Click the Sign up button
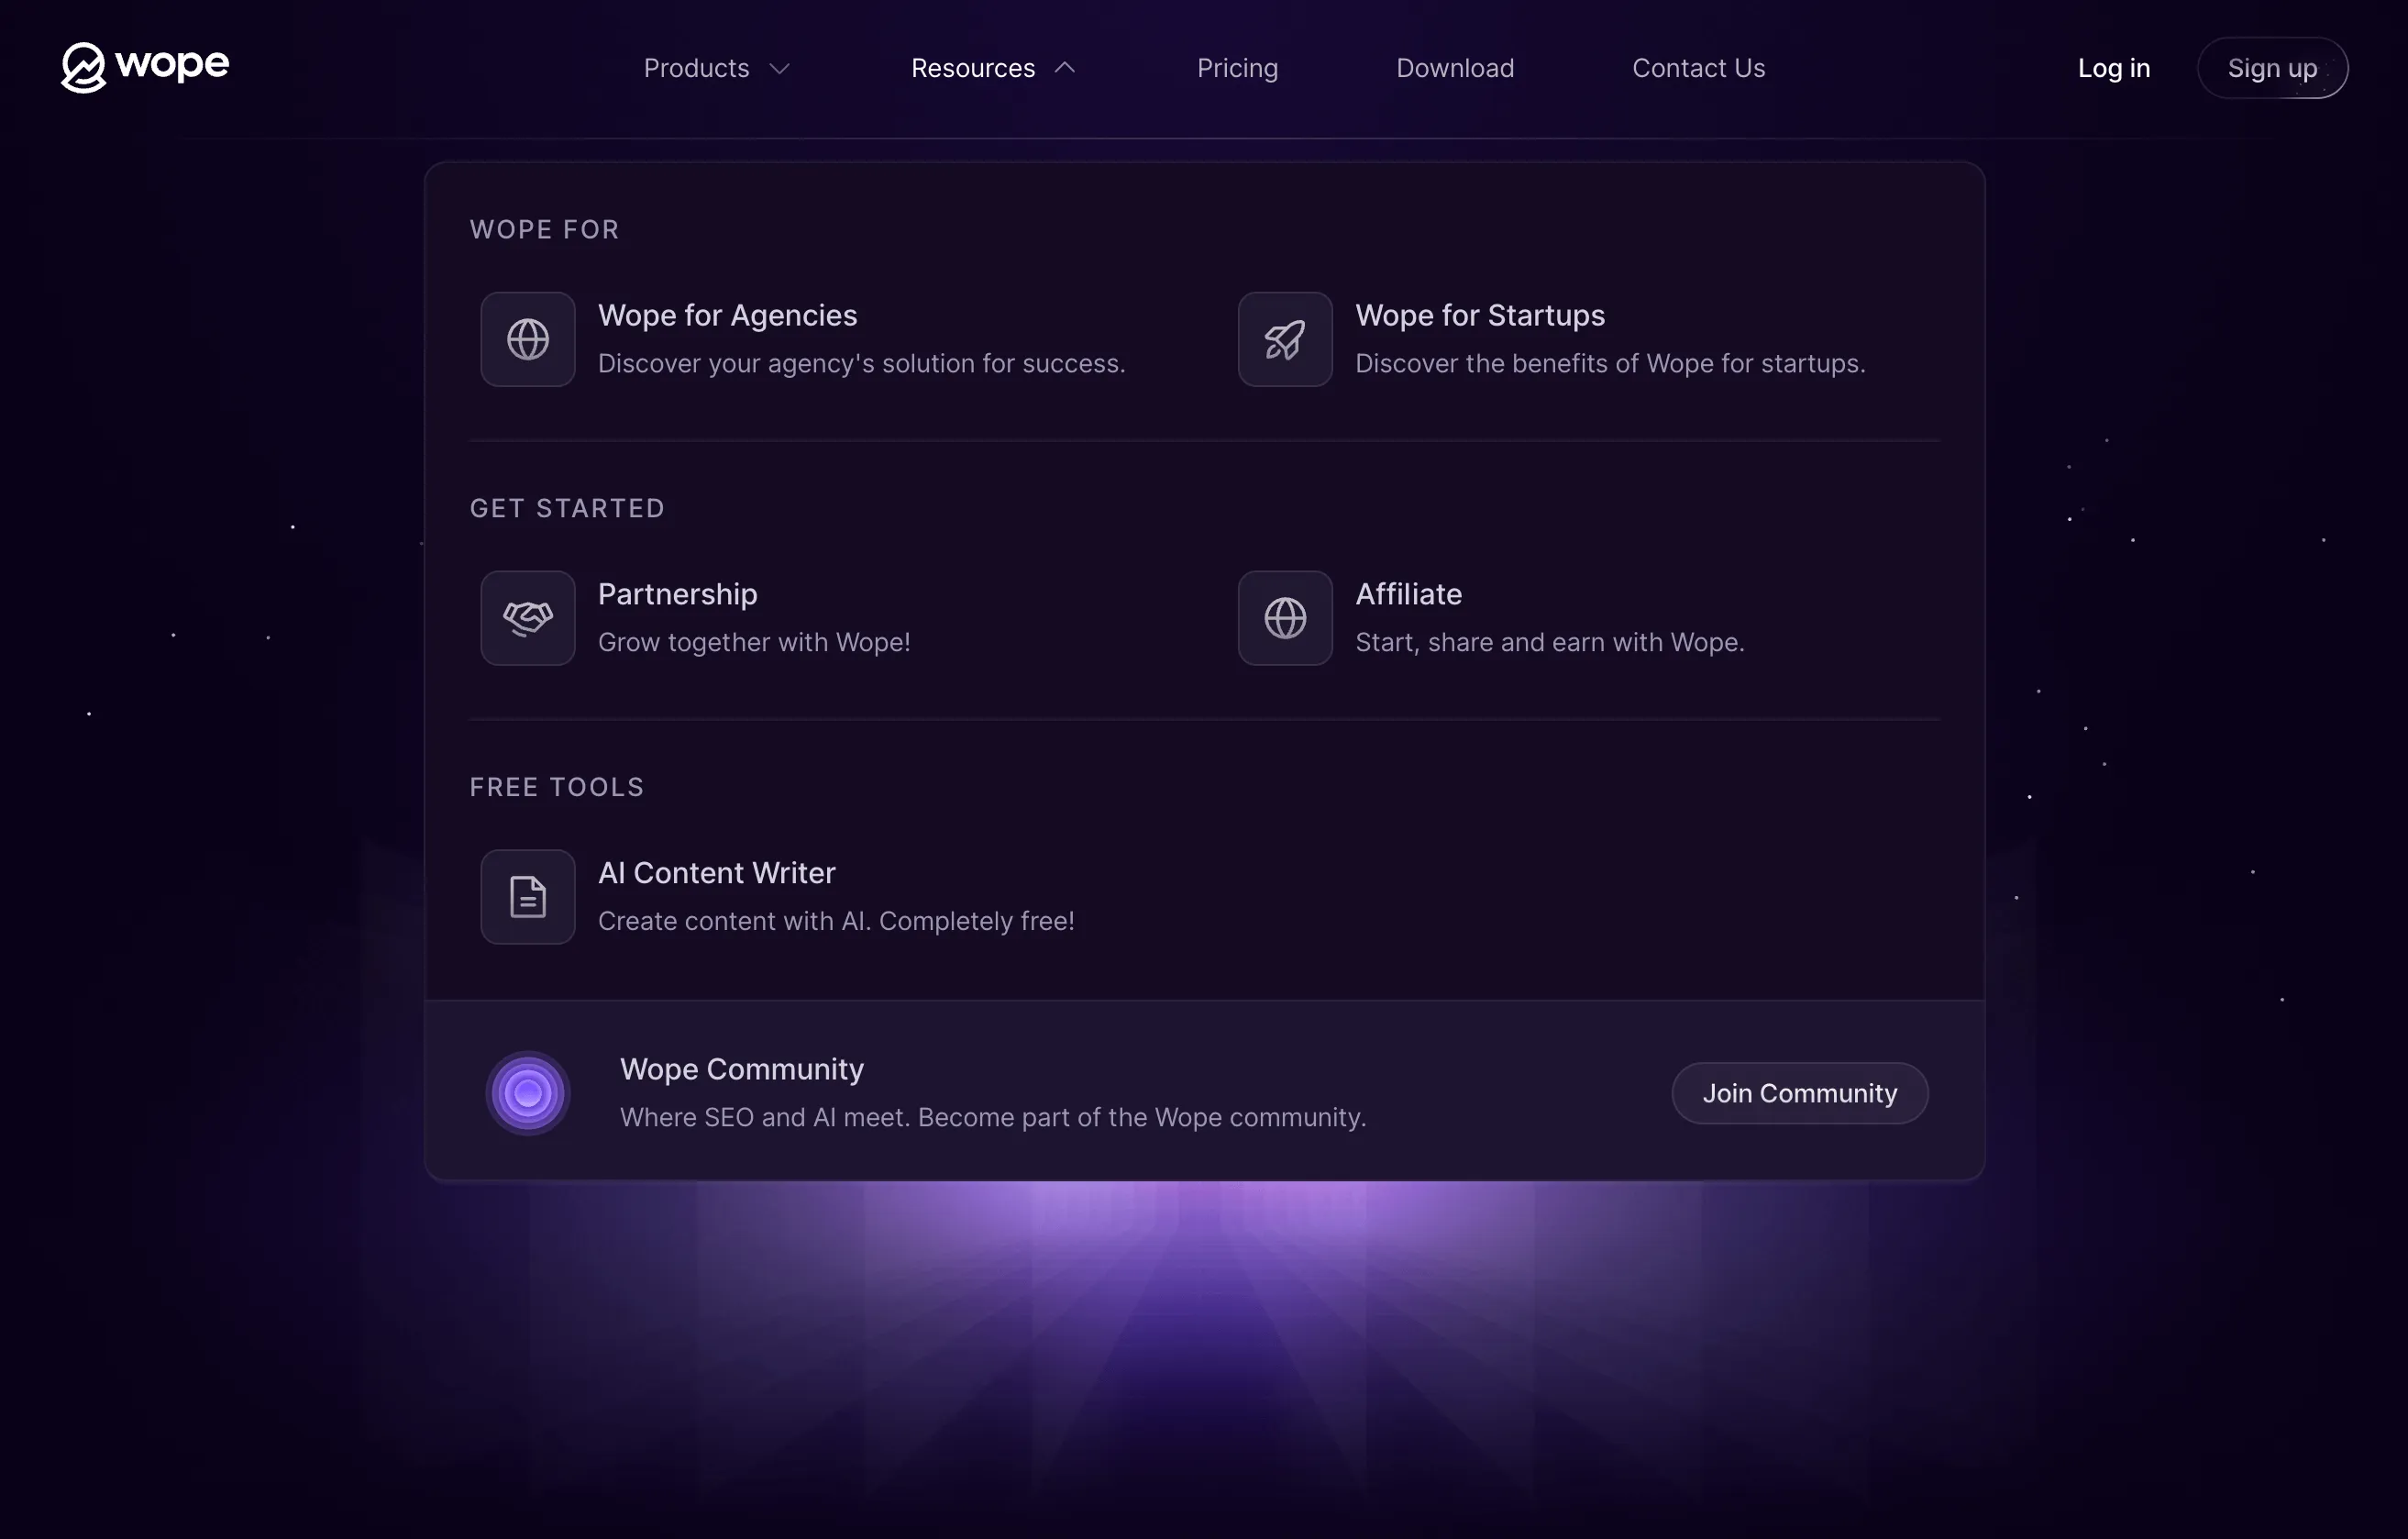2408x1539 pixels. tap(2271, 68)
